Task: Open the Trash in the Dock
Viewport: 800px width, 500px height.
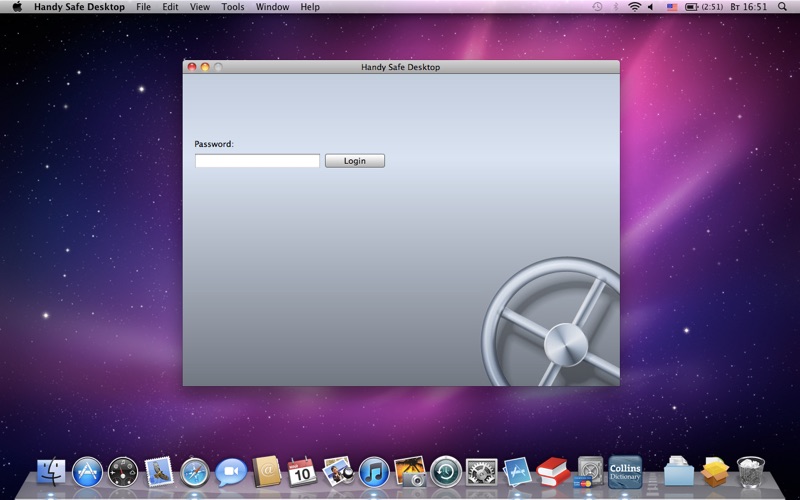Action: pos(751,472)
